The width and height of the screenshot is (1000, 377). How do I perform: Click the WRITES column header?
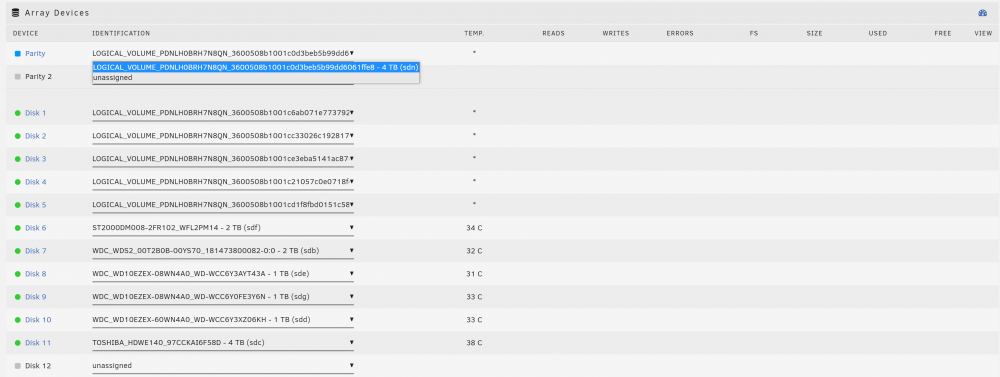click(616, 33)
